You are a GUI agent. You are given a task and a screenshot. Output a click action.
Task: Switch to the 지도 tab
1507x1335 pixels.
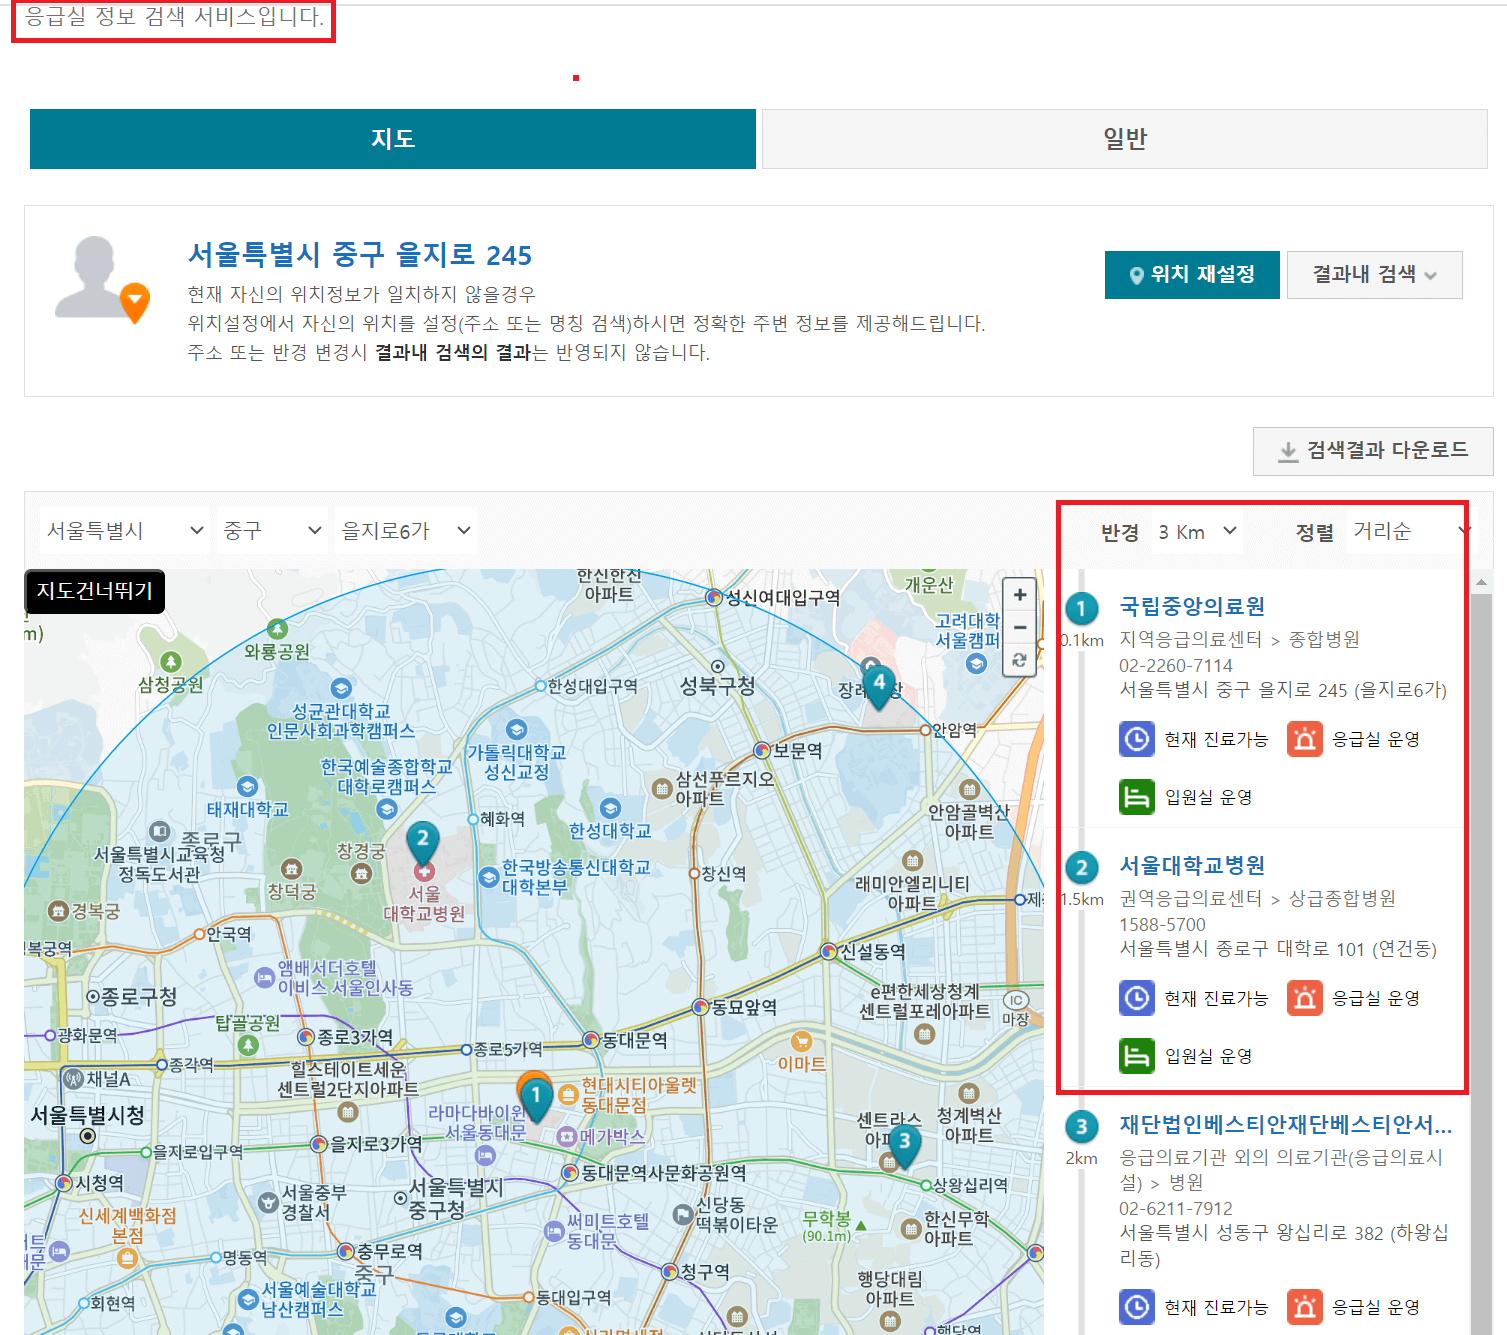point(393,139)
